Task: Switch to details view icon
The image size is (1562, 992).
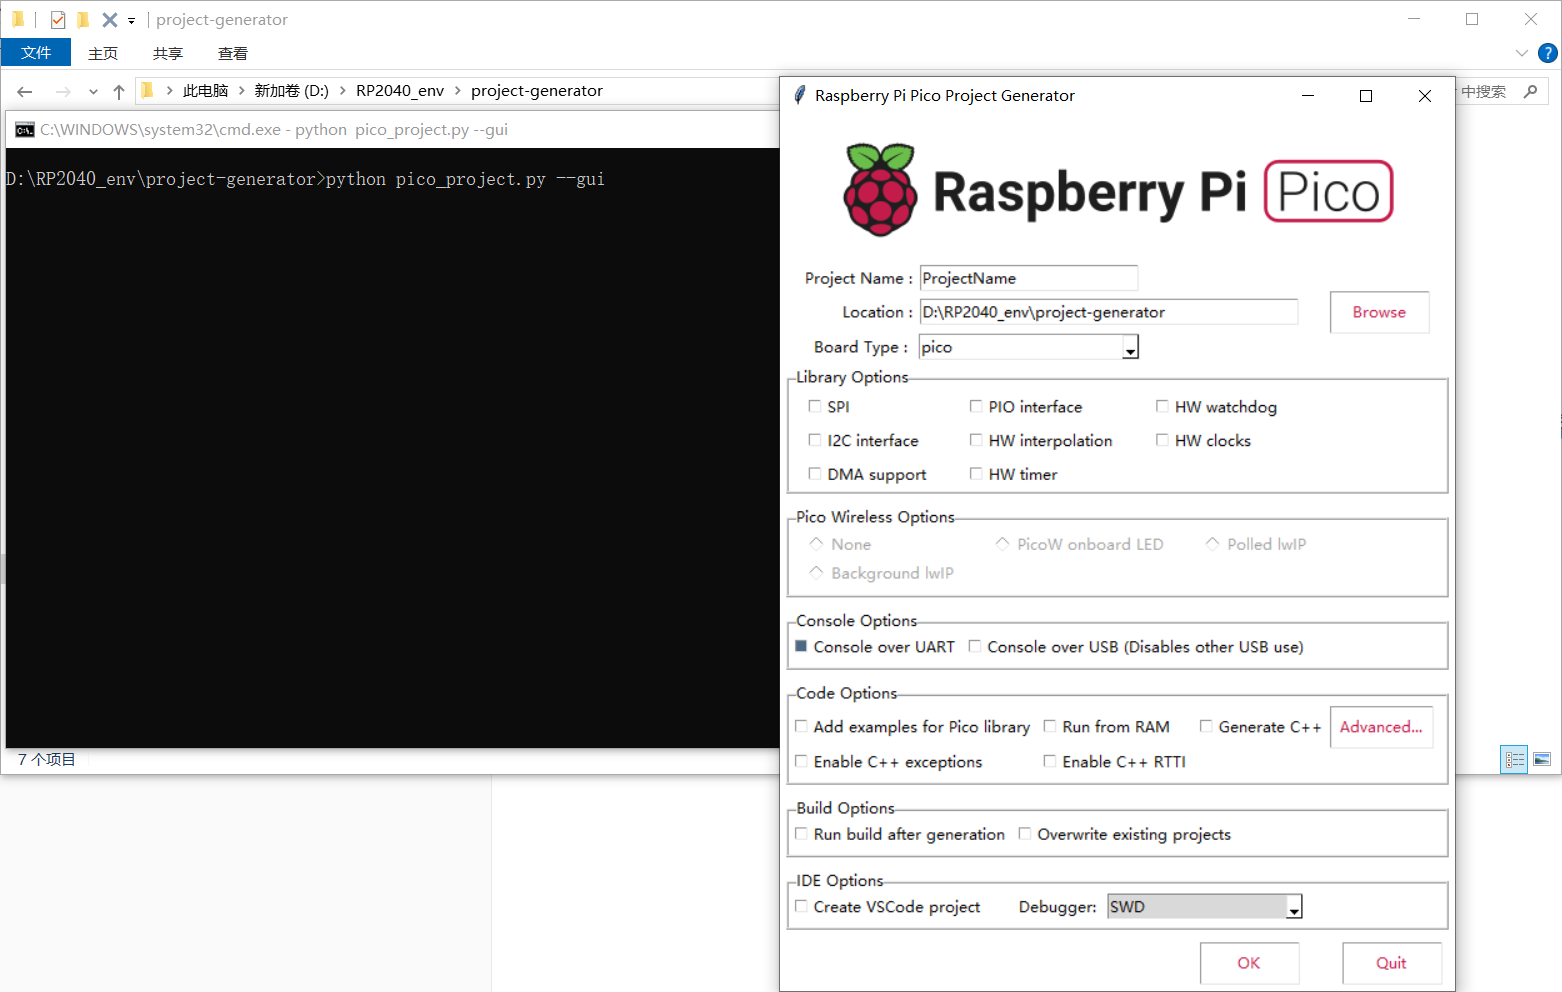Action: [1515, 760]
